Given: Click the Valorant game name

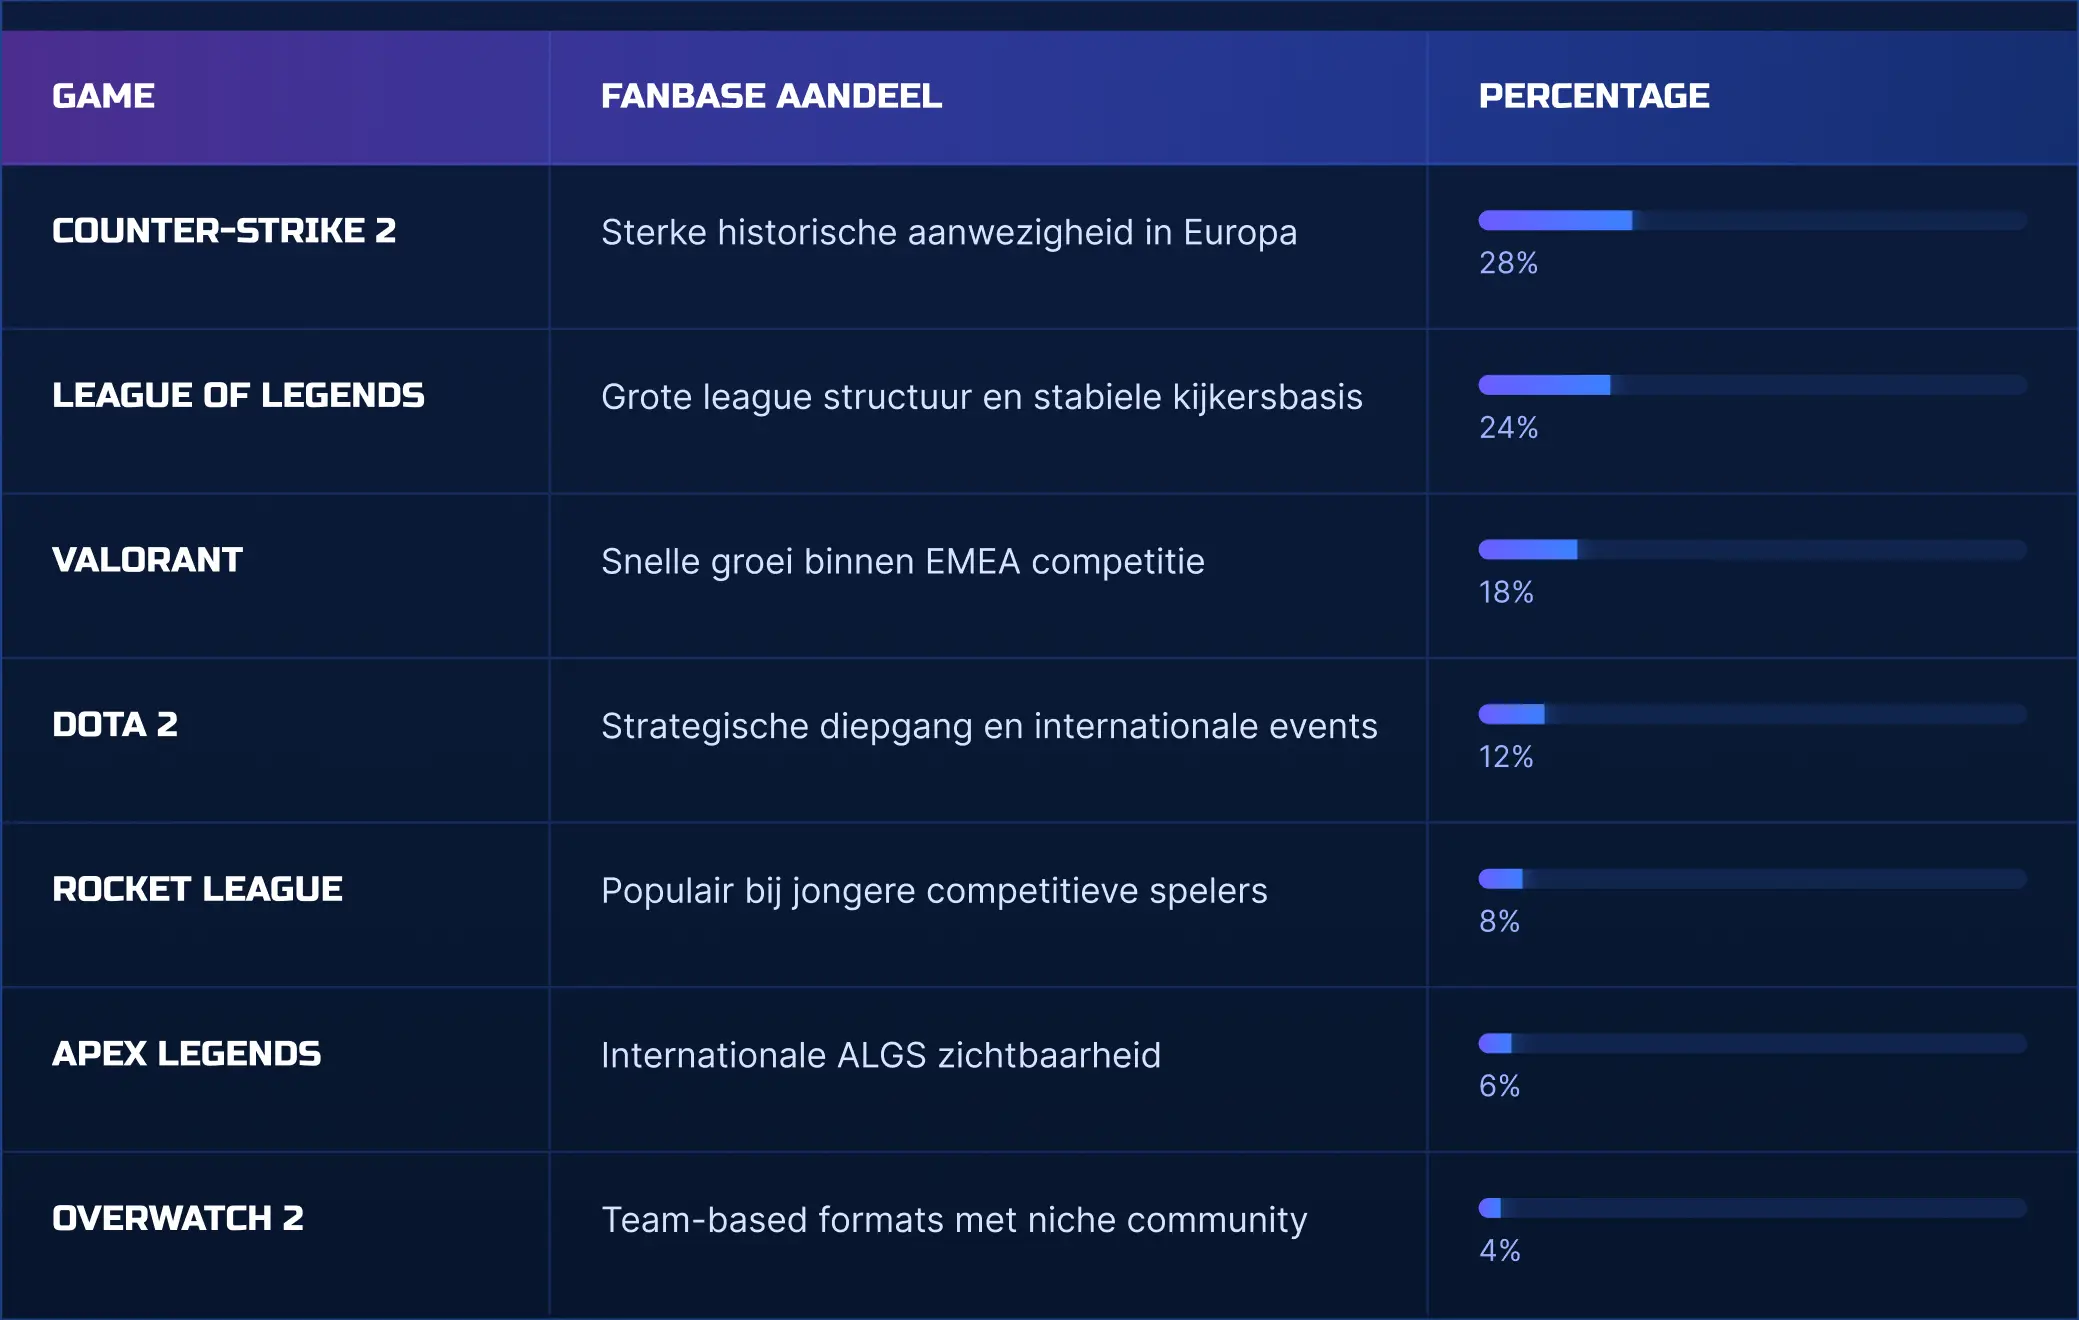Looking at the screenshot, I should point(148,560).
